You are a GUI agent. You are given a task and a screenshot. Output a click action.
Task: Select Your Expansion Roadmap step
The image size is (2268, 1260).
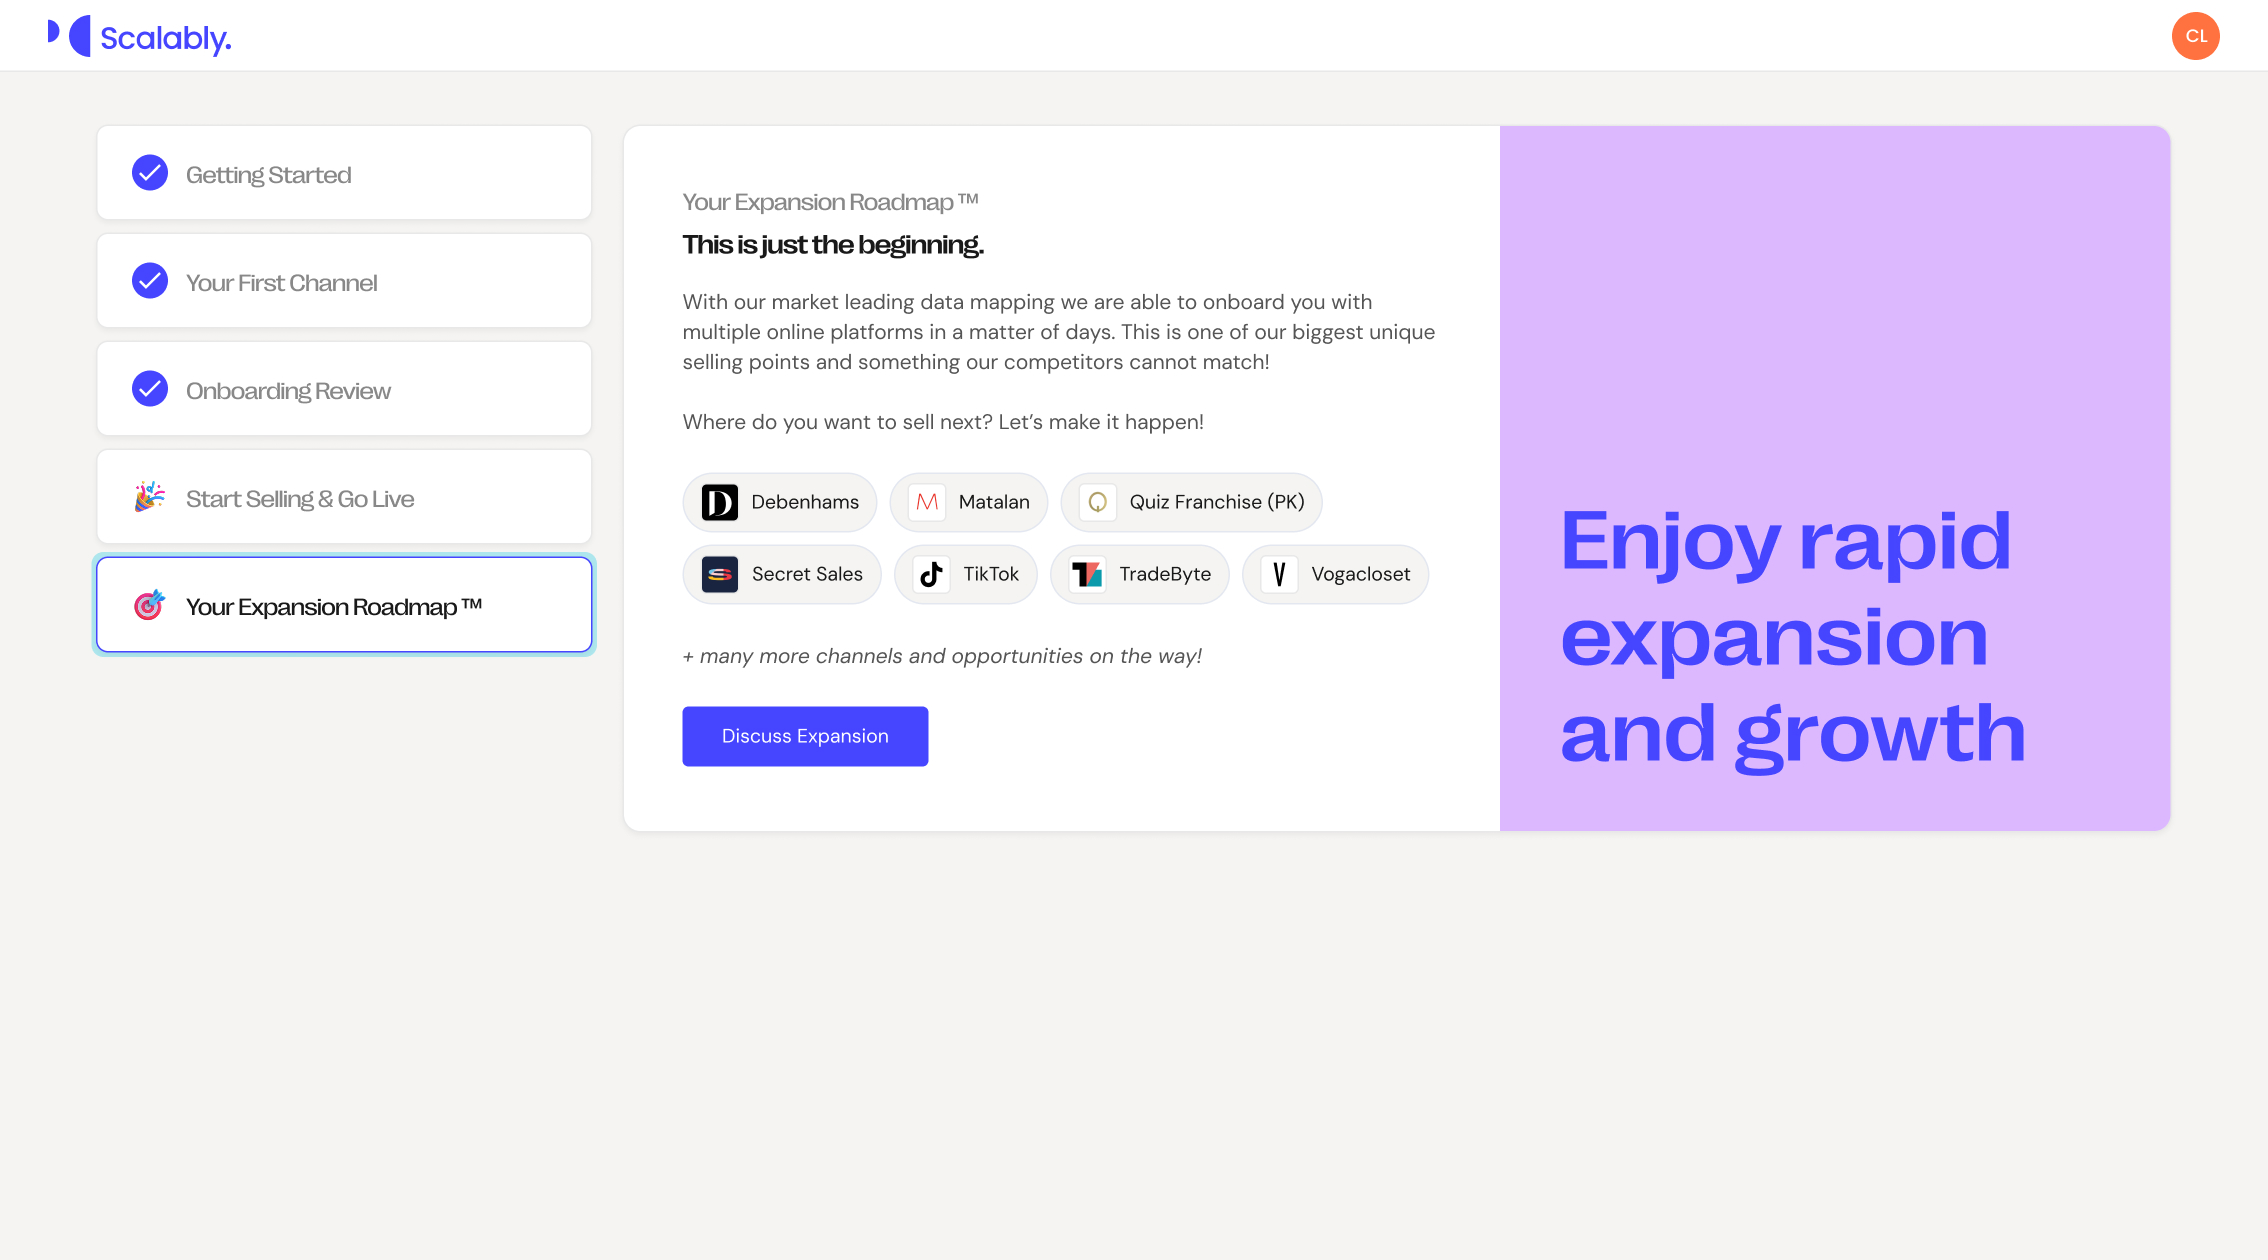pyautogui.click(x=344, y=606)
